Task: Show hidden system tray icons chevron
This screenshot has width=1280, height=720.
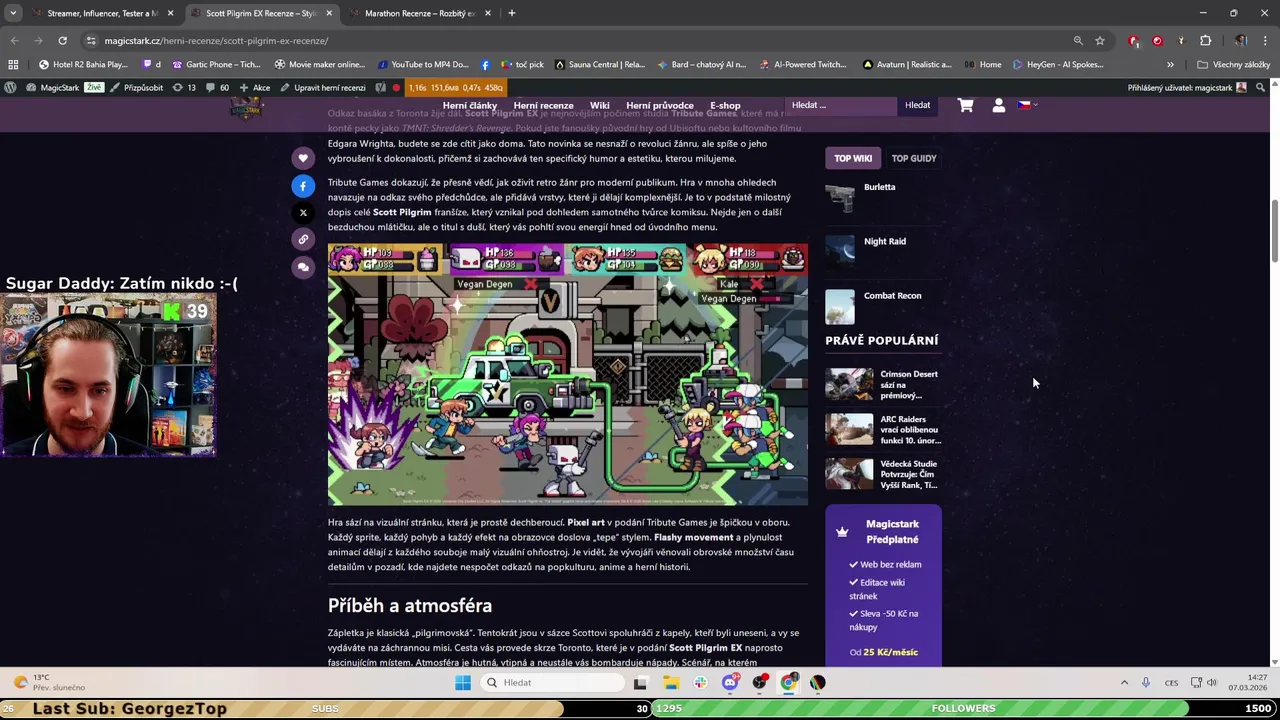Action: (x=1124, y=683)
